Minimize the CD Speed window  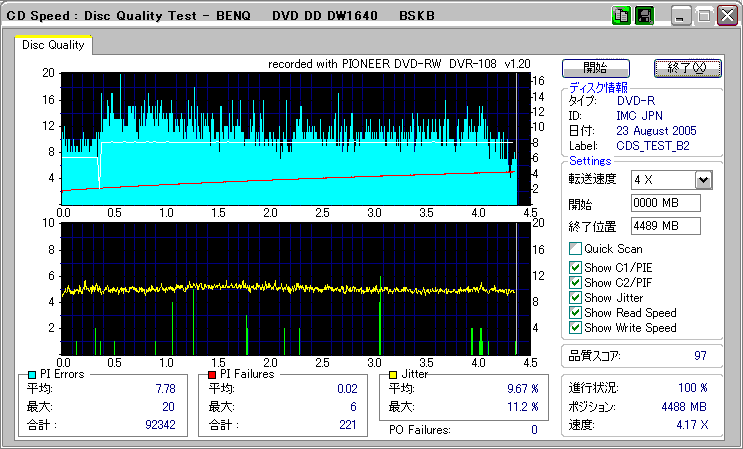click(680, 16)
